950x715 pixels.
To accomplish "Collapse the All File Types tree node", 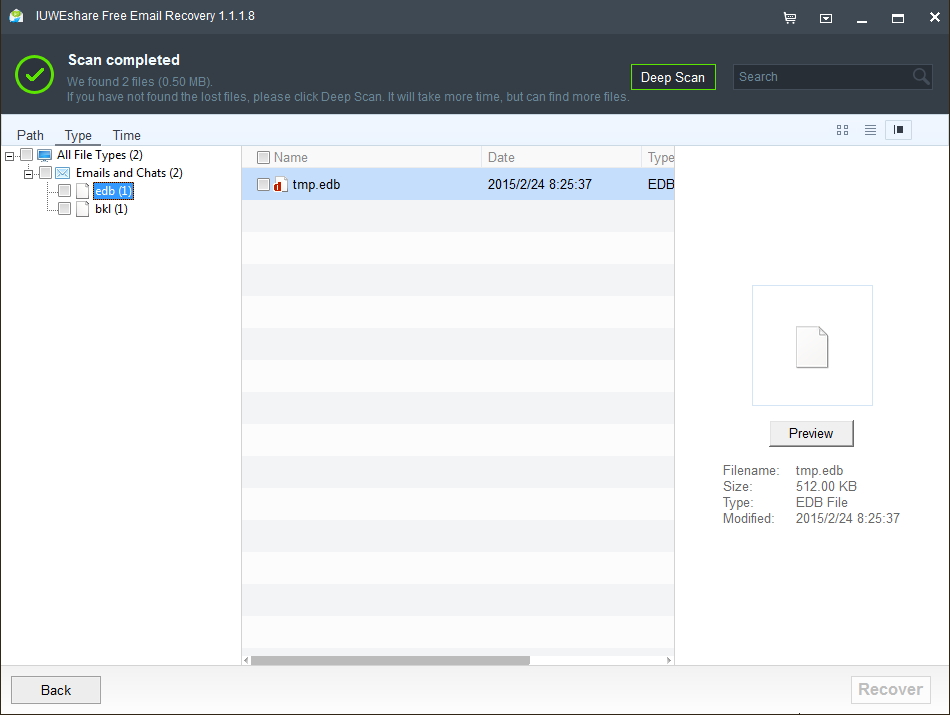I will tap(9, 156).
